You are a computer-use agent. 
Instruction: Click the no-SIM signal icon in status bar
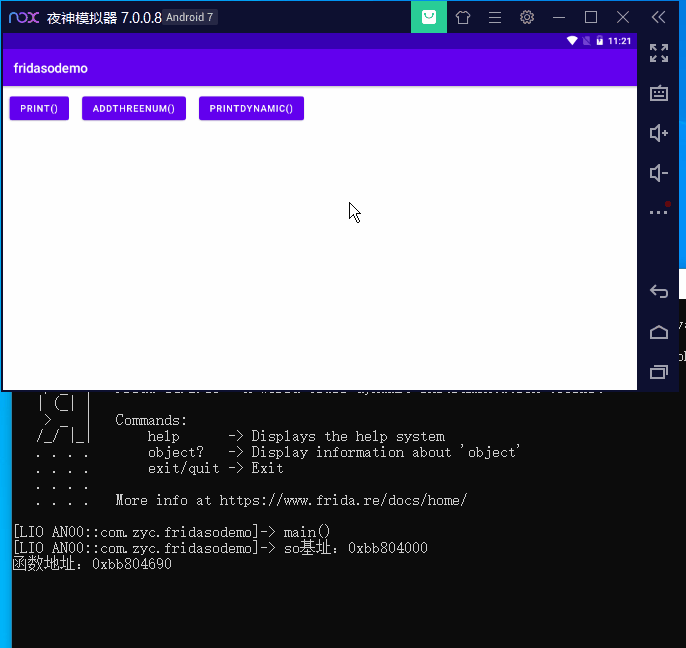tap(586, 41)
